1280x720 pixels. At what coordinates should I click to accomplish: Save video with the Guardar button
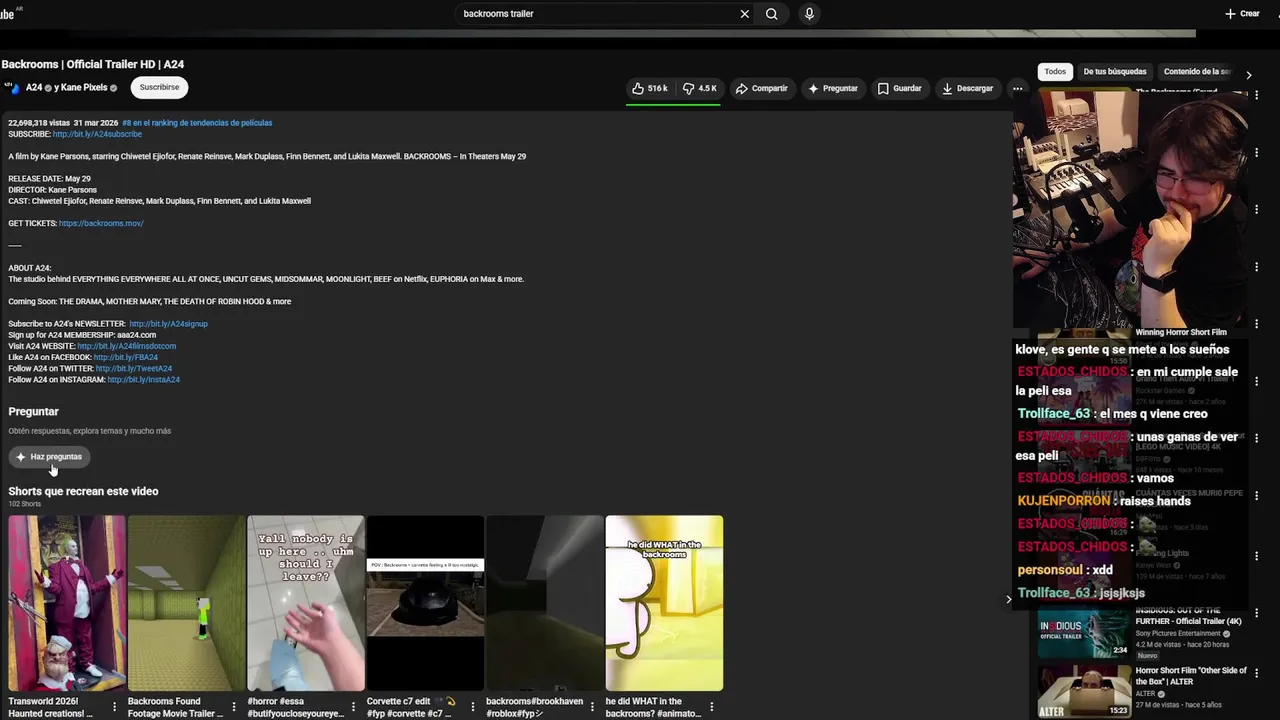pyautogui.click(x=899, y=88)
